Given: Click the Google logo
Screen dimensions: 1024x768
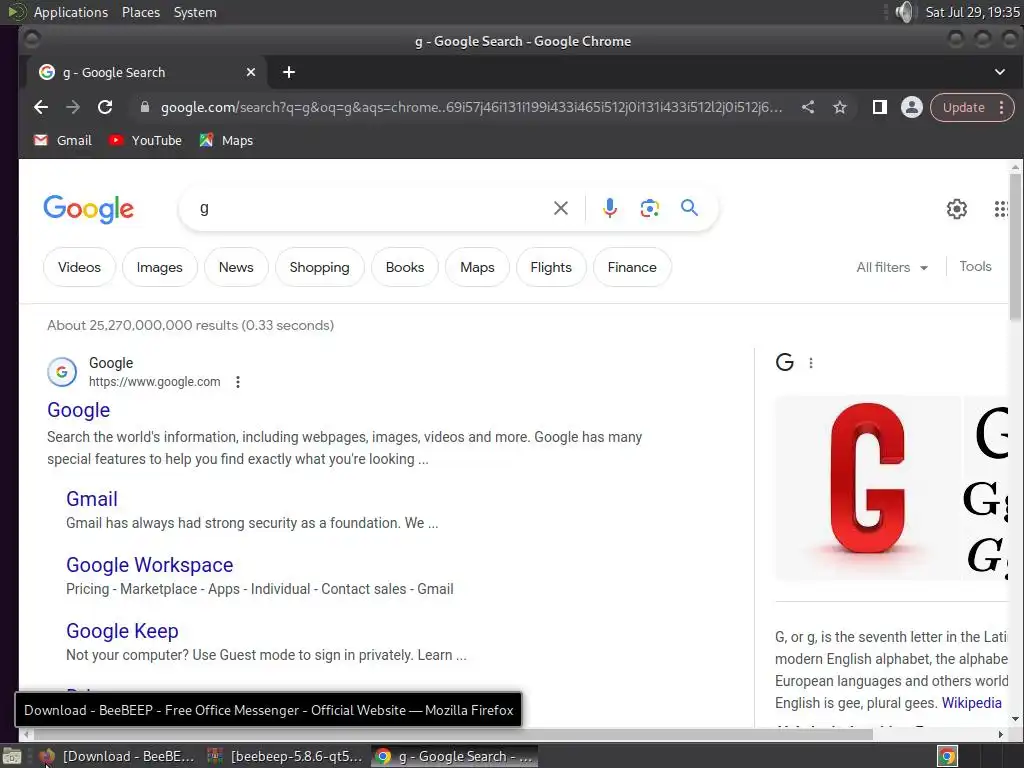Looking at the screenshot, I should [88, 209].
